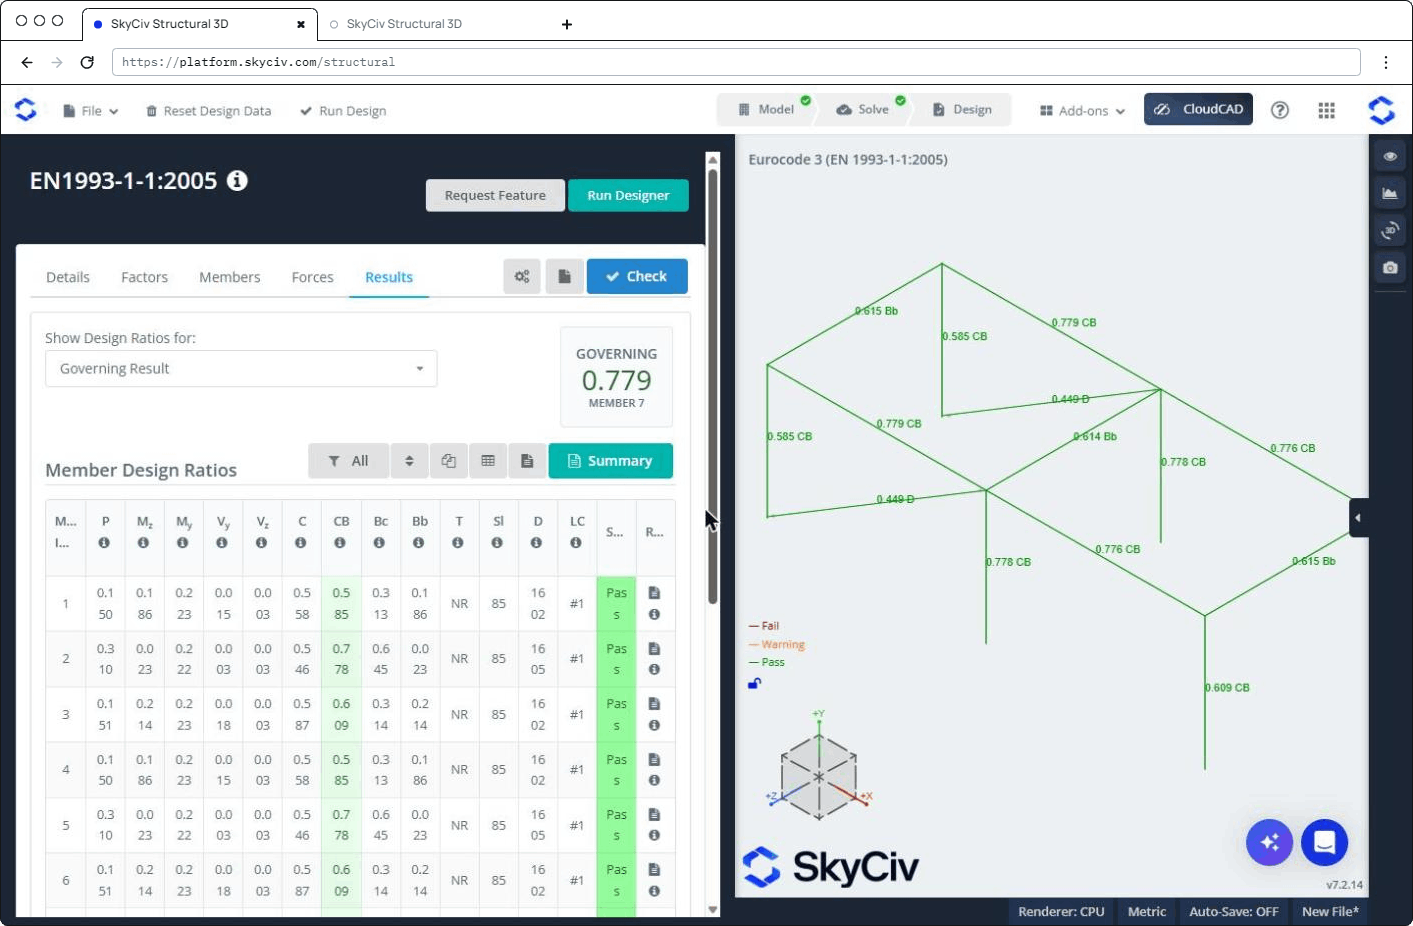This screenshot has width=1413, height=926.
Task: Click the info icon under the CB column
Action: pos(340,543)
